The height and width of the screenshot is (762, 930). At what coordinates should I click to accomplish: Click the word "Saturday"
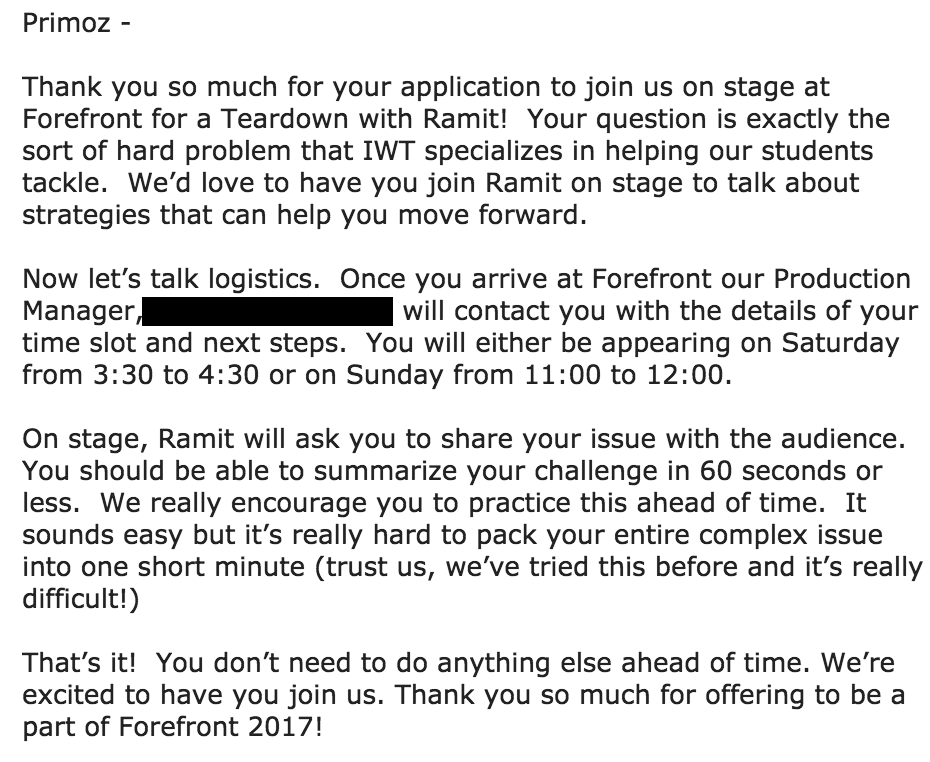pyautogui.click(x=840, y=343)
